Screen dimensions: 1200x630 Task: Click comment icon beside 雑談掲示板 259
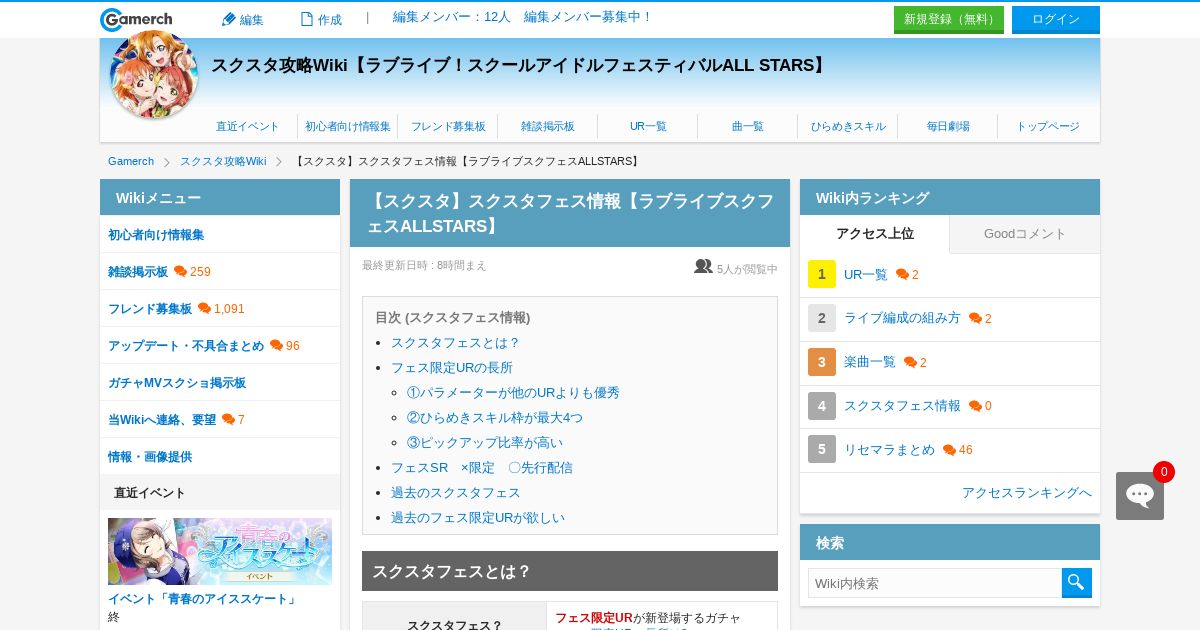point(180,271)
